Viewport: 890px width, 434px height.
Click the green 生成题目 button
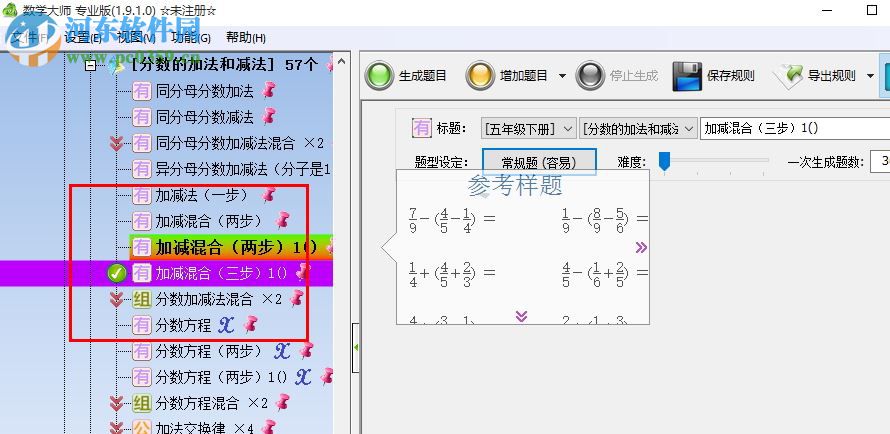coord(406,75)
